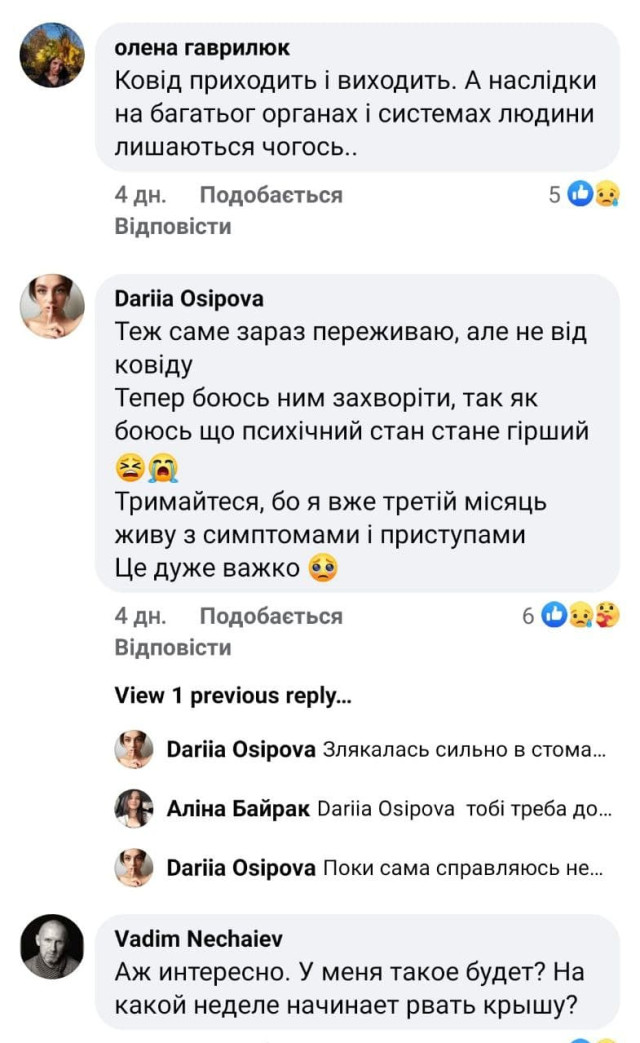Click the sad reaction icon on first comment

pos(607,194)
